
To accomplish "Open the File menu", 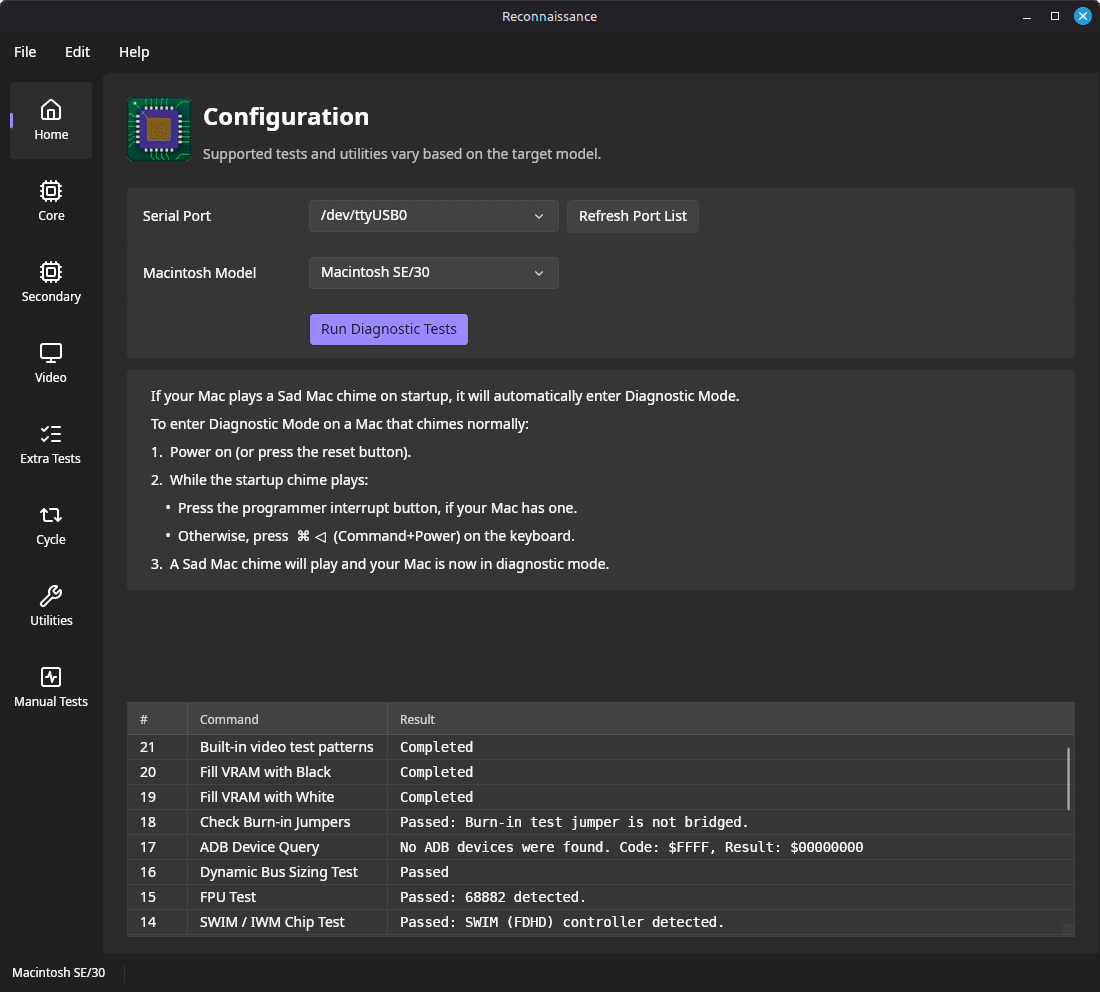I will [25, 52].
